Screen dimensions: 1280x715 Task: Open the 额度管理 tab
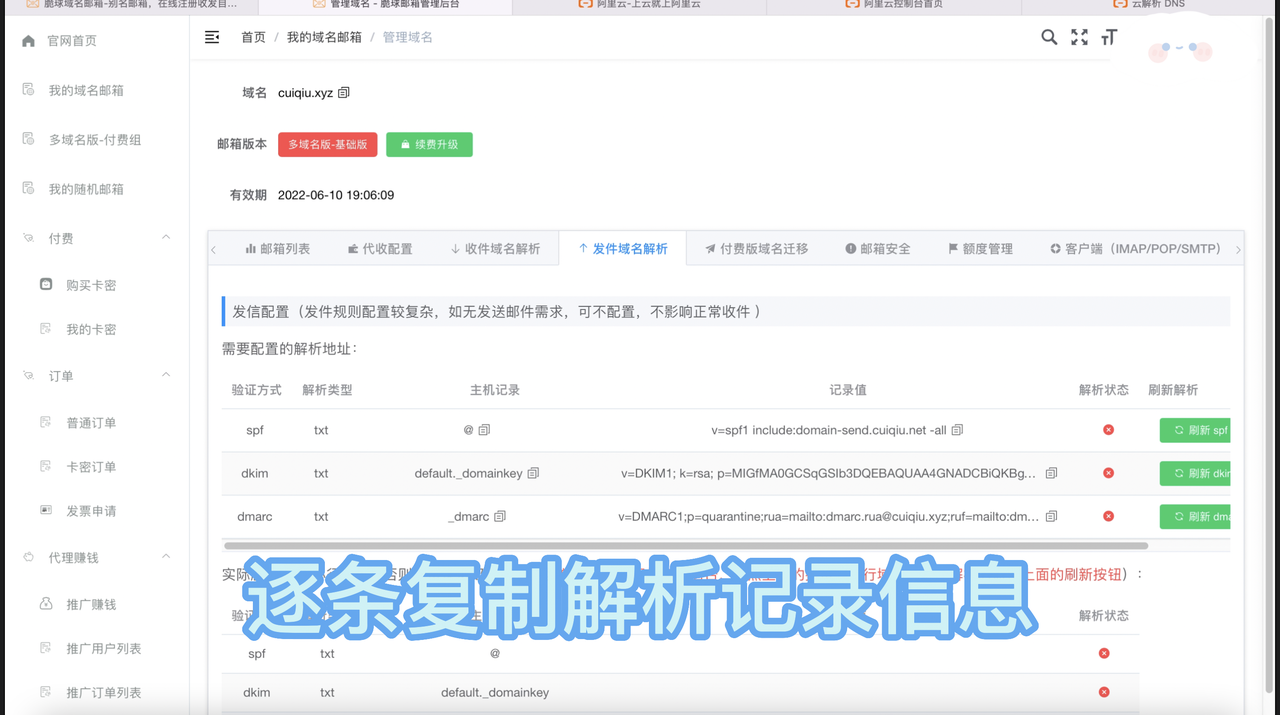[x=980, y=249]
